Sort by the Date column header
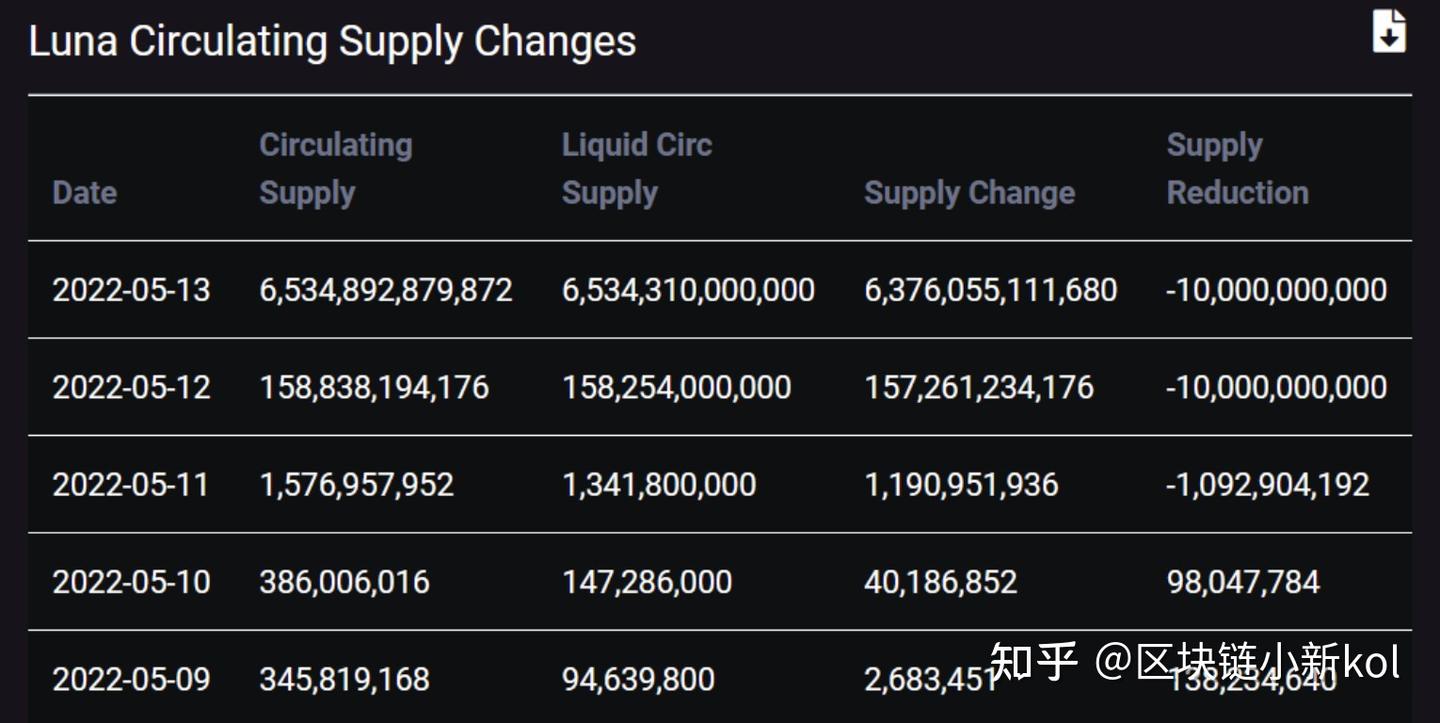 pos(84,192)
